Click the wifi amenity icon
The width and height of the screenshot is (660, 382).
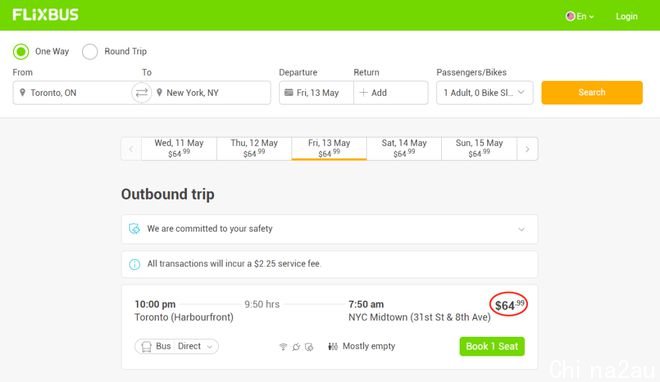coord(283,347)
